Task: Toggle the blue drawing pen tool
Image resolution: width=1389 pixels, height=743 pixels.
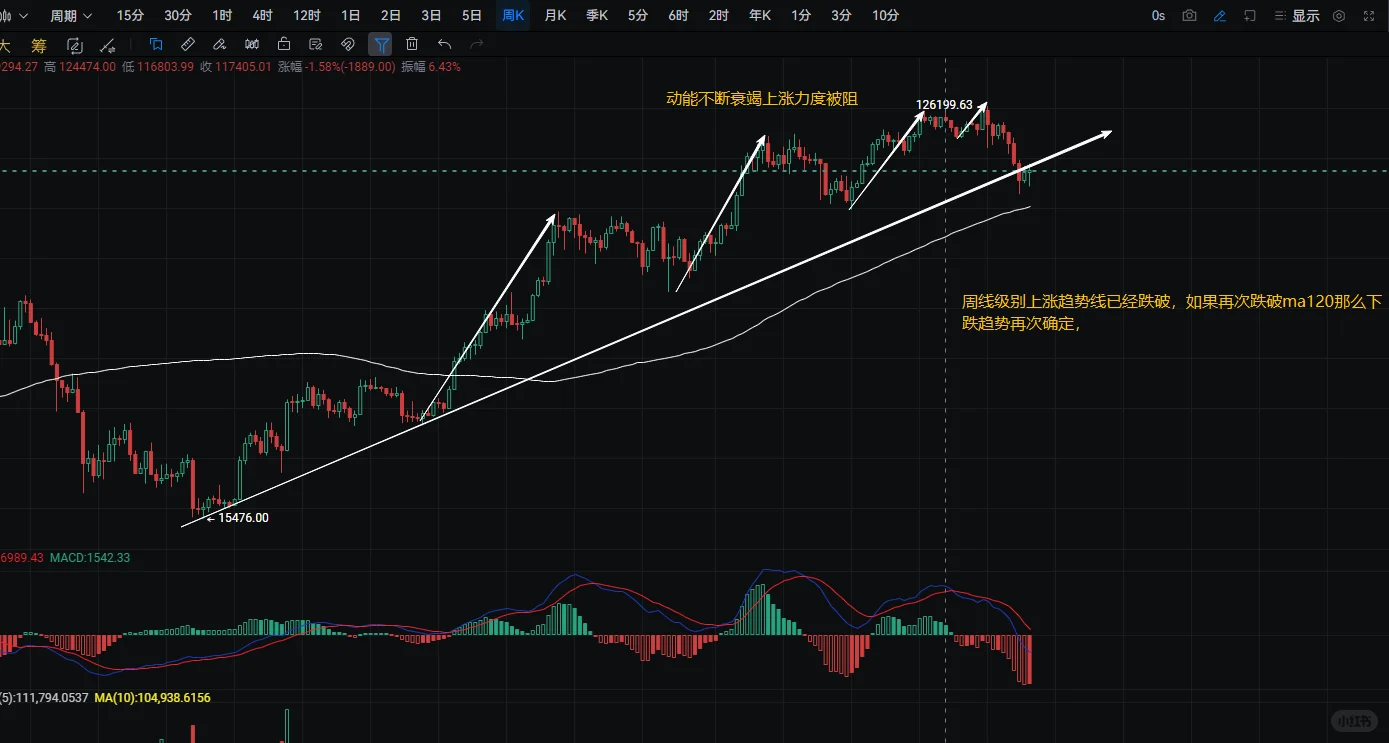Action: (x=1220, y=16)
